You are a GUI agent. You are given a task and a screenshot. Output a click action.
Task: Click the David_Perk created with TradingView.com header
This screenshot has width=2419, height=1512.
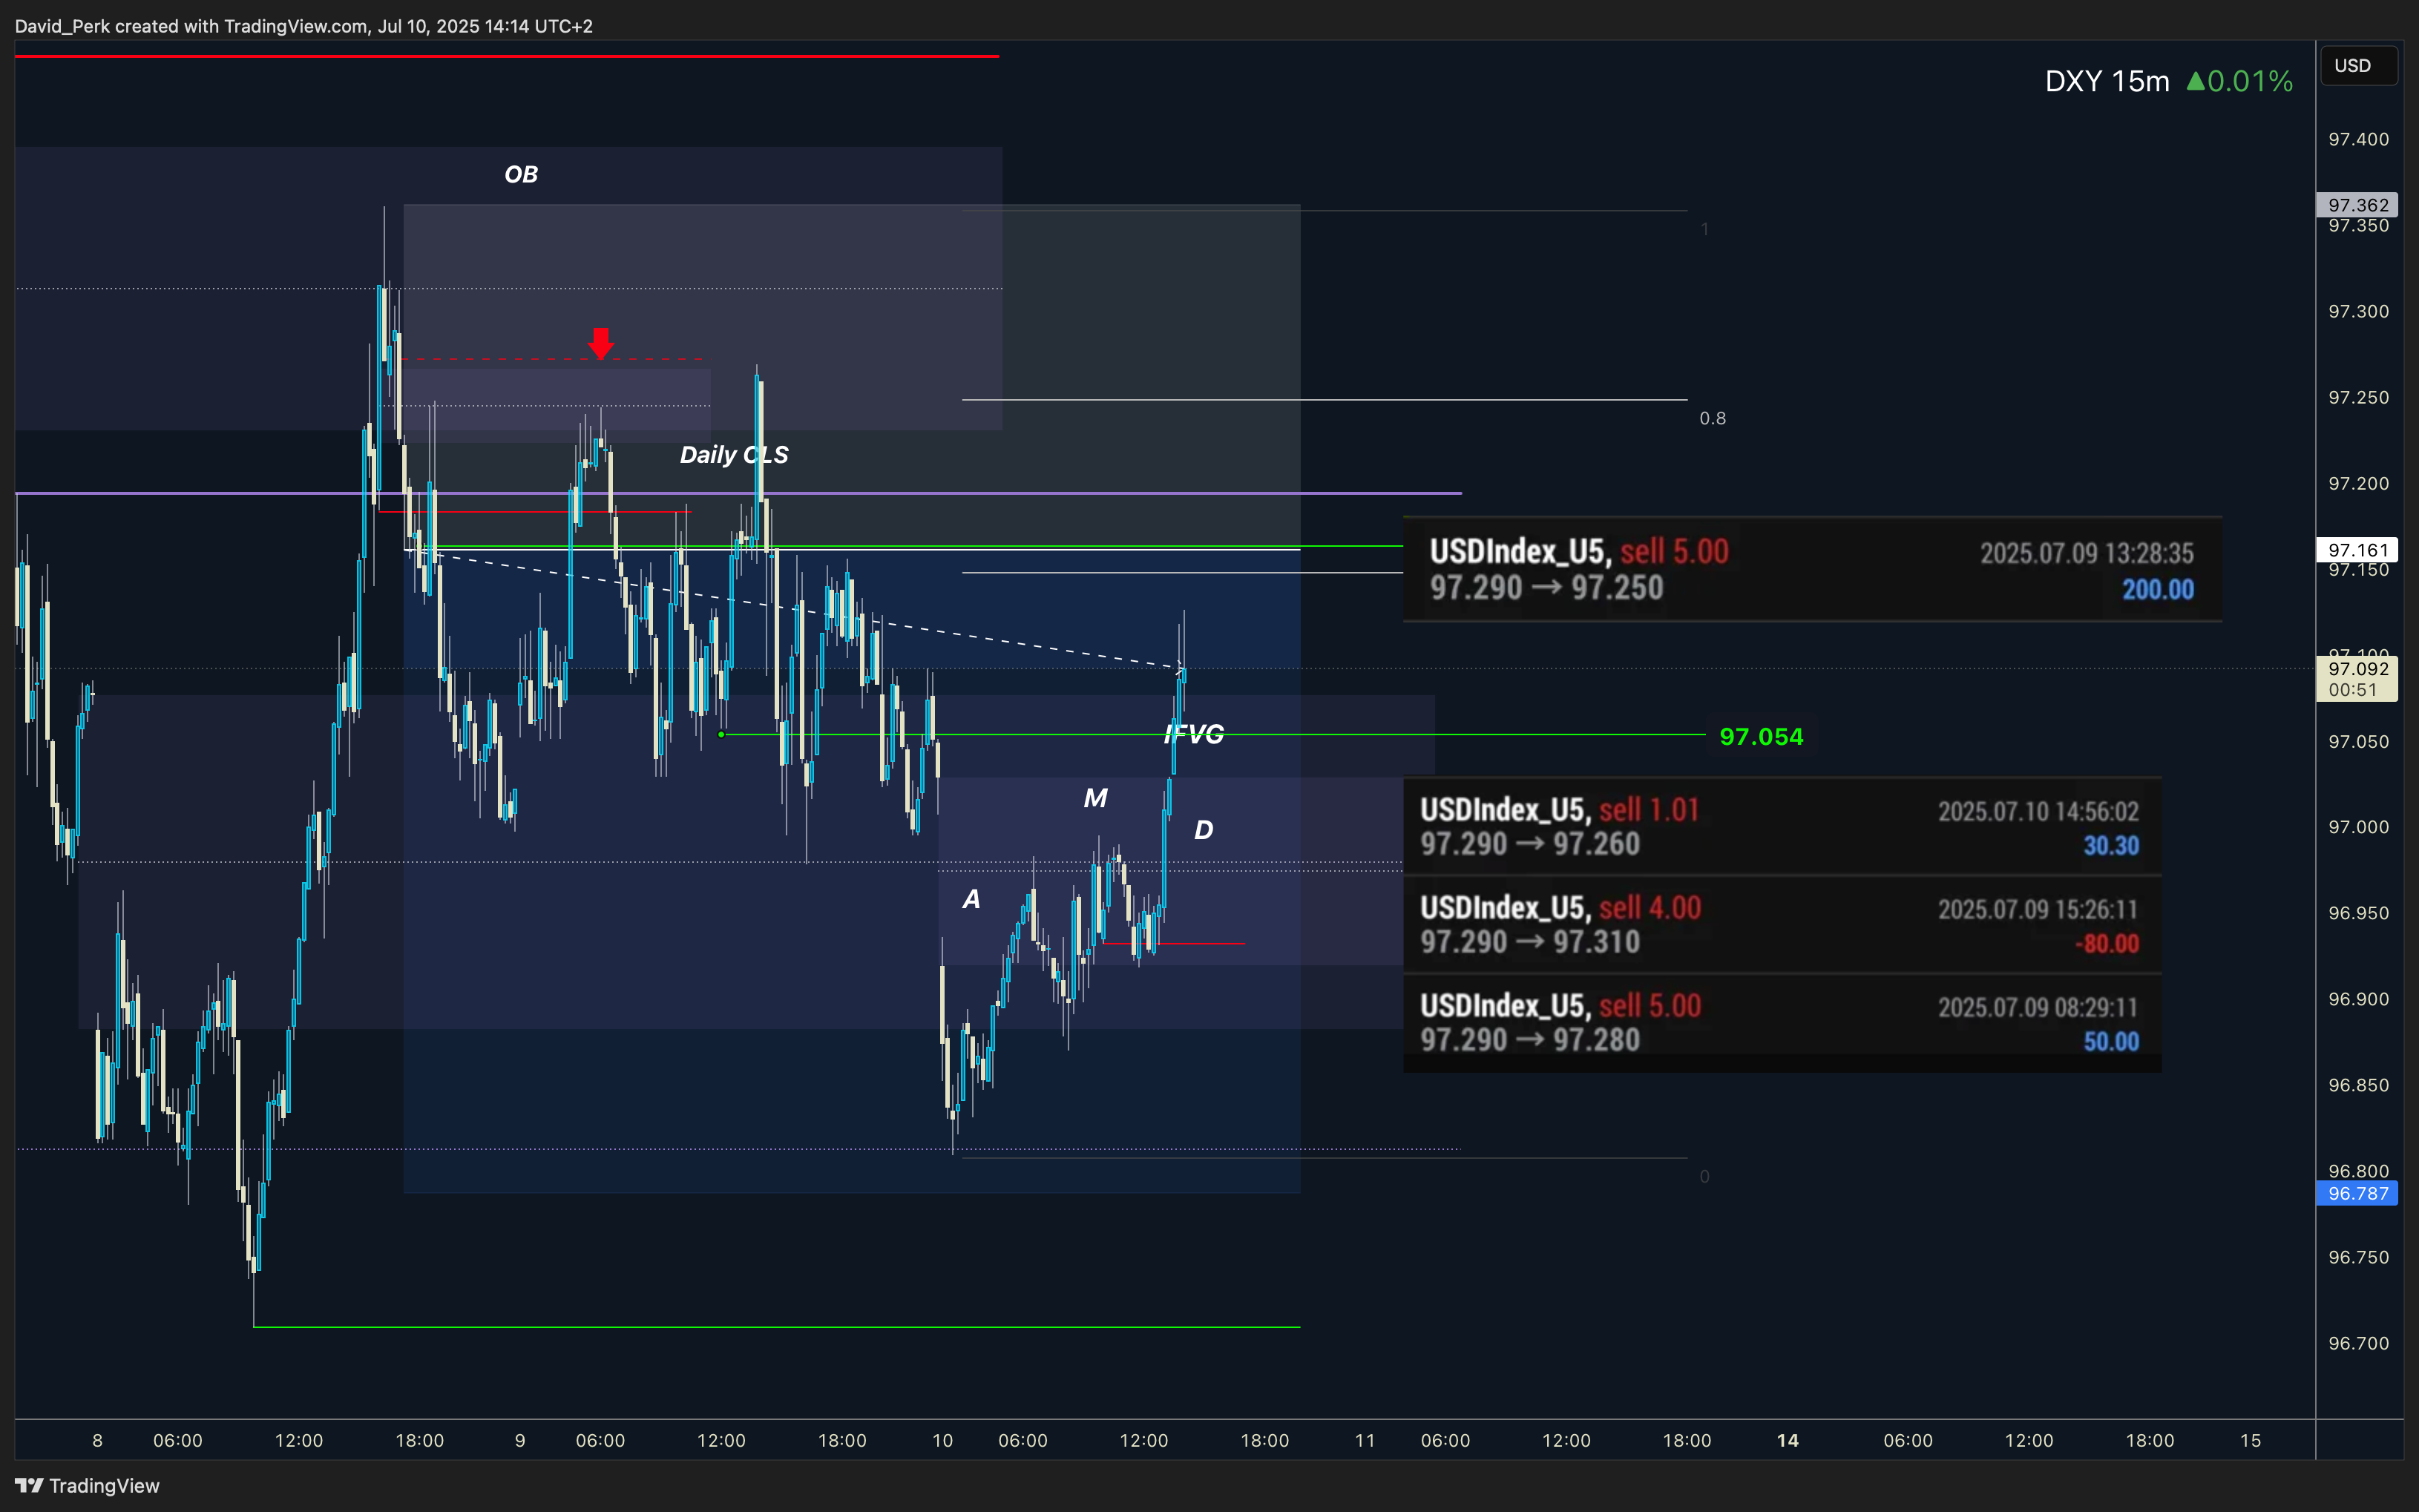(x=303, y=26)
